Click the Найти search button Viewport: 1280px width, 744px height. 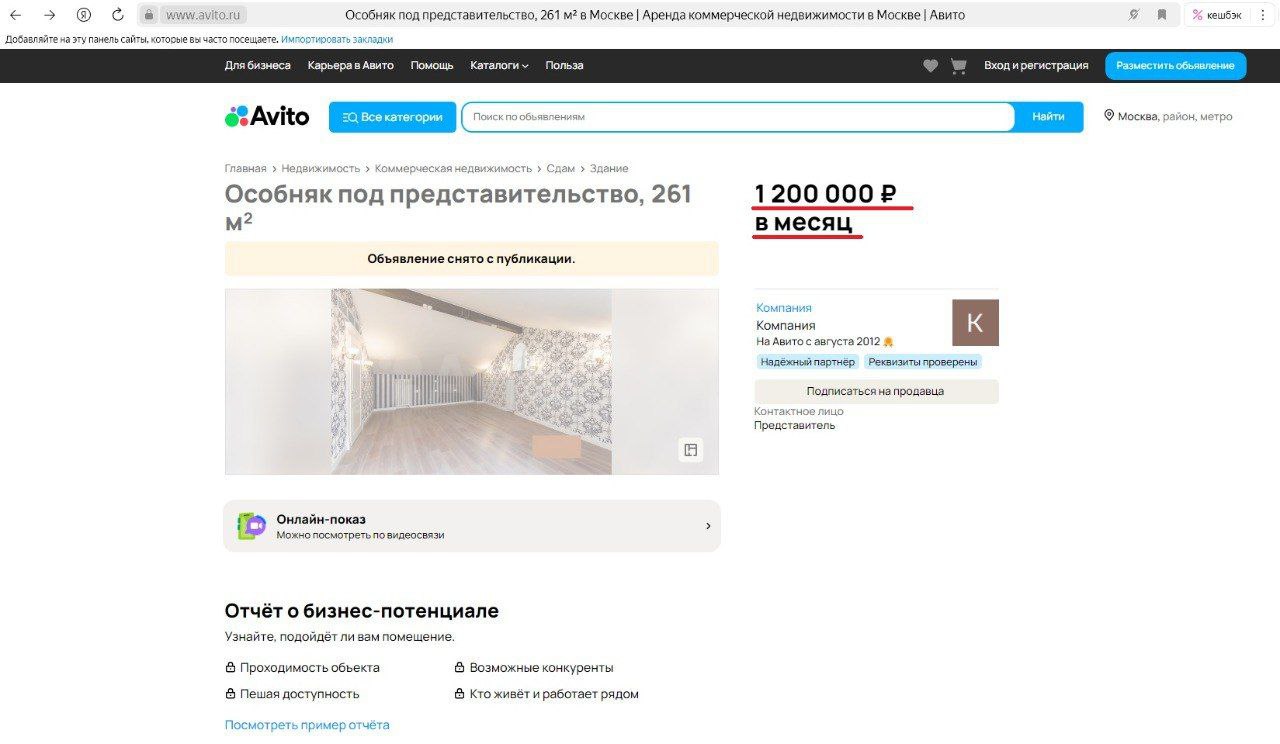coord(1048,117)
